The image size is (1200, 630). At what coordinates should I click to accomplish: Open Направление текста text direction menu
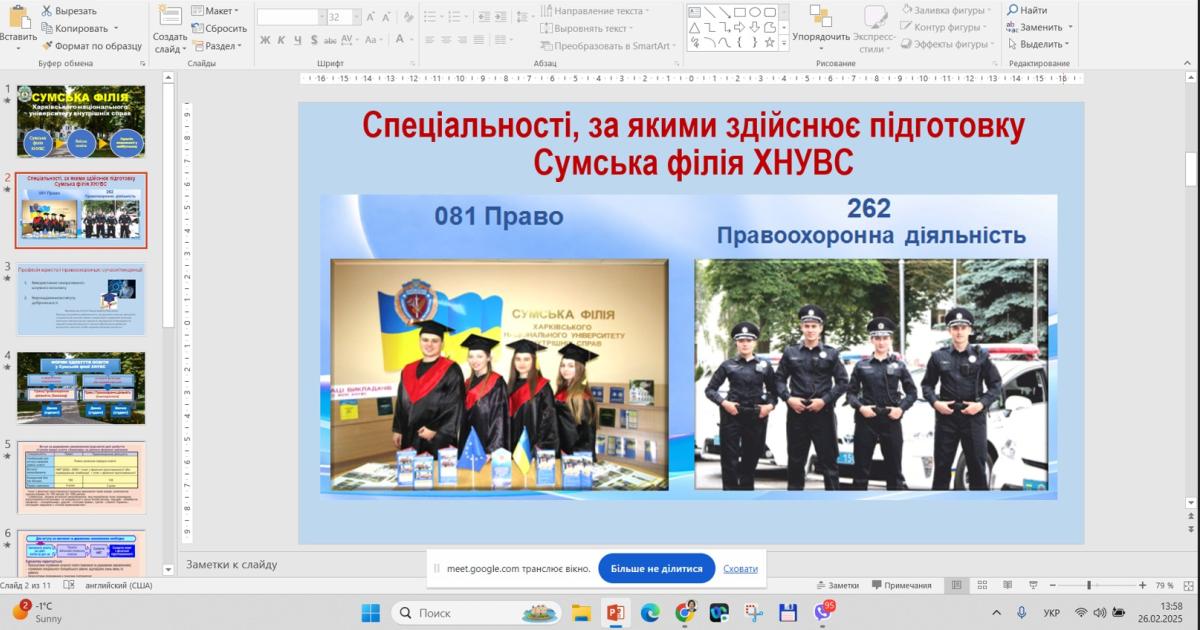click(x=595, y=10)
